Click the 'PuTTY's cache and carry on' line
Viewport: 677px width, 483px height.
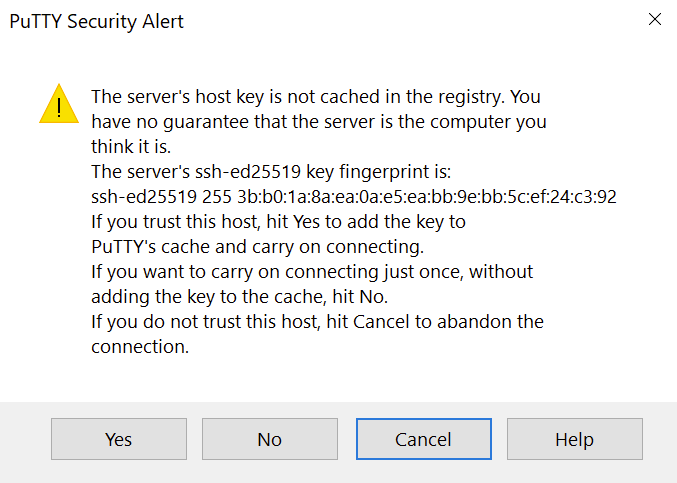257,247
